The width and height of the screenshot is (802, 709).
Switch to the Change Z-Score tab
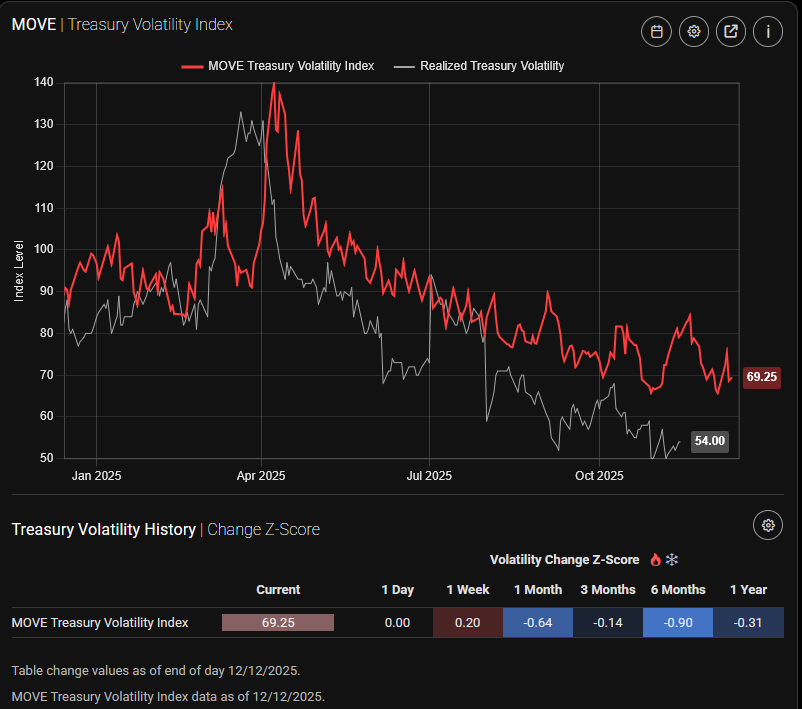pyautogui.click(x=263, y=529)
